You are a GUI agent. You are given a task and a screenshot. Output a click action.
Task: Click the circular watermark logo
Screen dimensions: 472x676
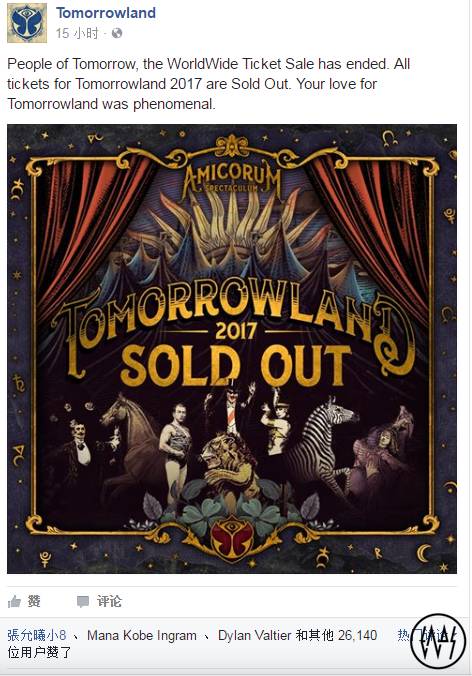(438, 641)
